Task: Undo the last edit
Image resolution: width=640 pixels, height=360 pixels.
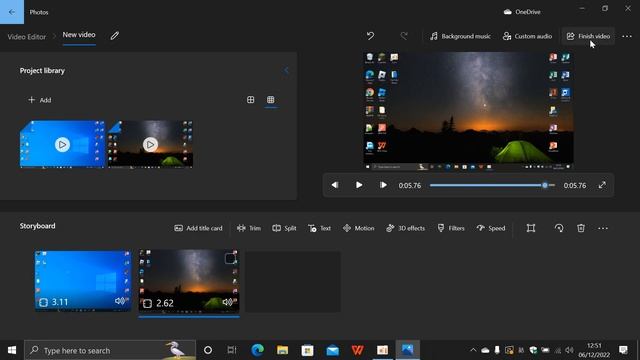Action: pyautogui.click(x=370, y=36)
